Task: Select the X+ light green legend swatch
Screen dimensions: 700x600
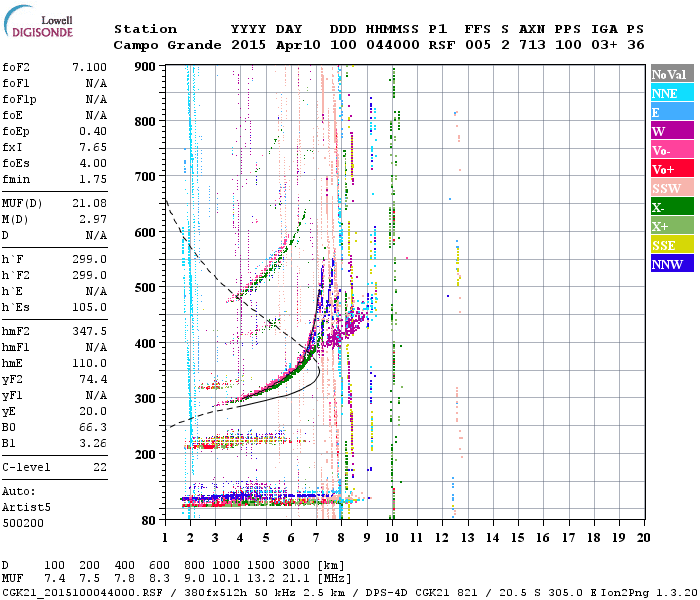Action: coord(672,226)
